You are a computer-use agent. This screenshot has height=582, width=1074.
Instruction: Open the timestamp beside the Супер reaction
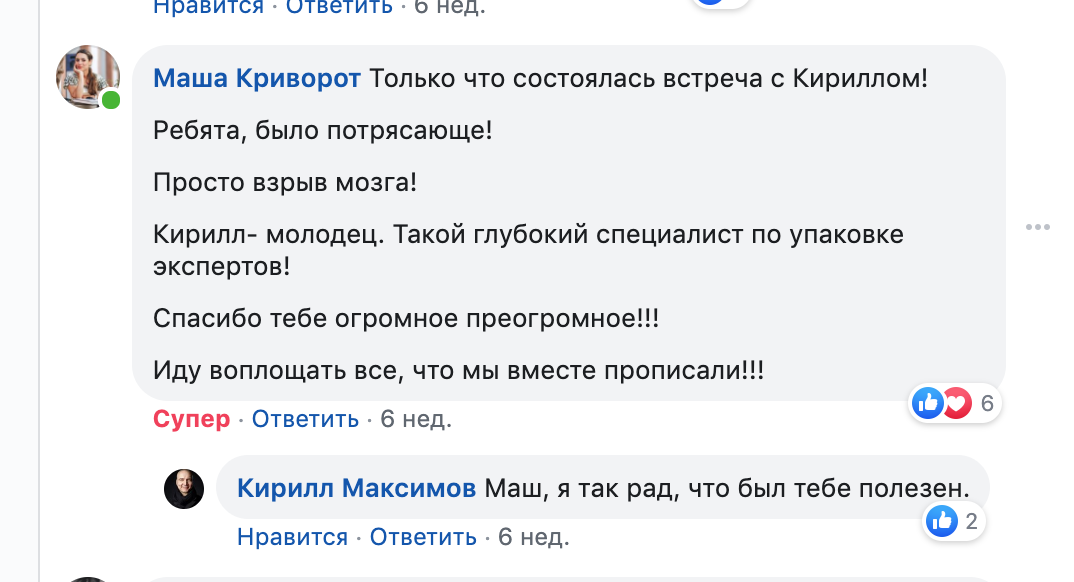point(416,419)
